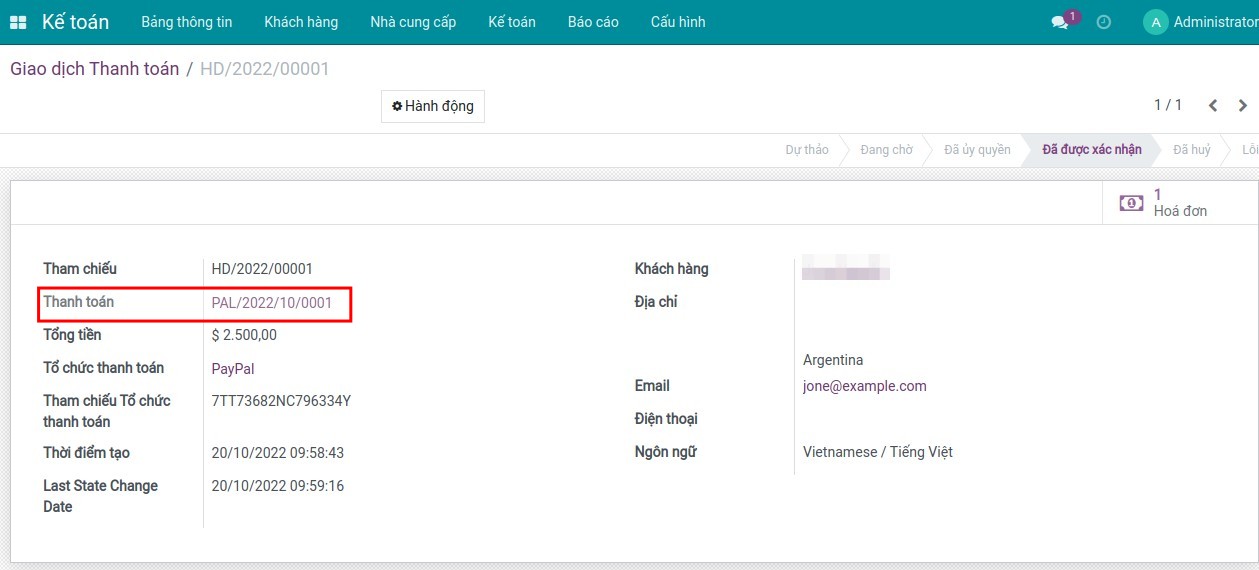Click provider reference 7TT73682NC796334Y
This screenshot has height=570, width=1259.
pos(281,401)
